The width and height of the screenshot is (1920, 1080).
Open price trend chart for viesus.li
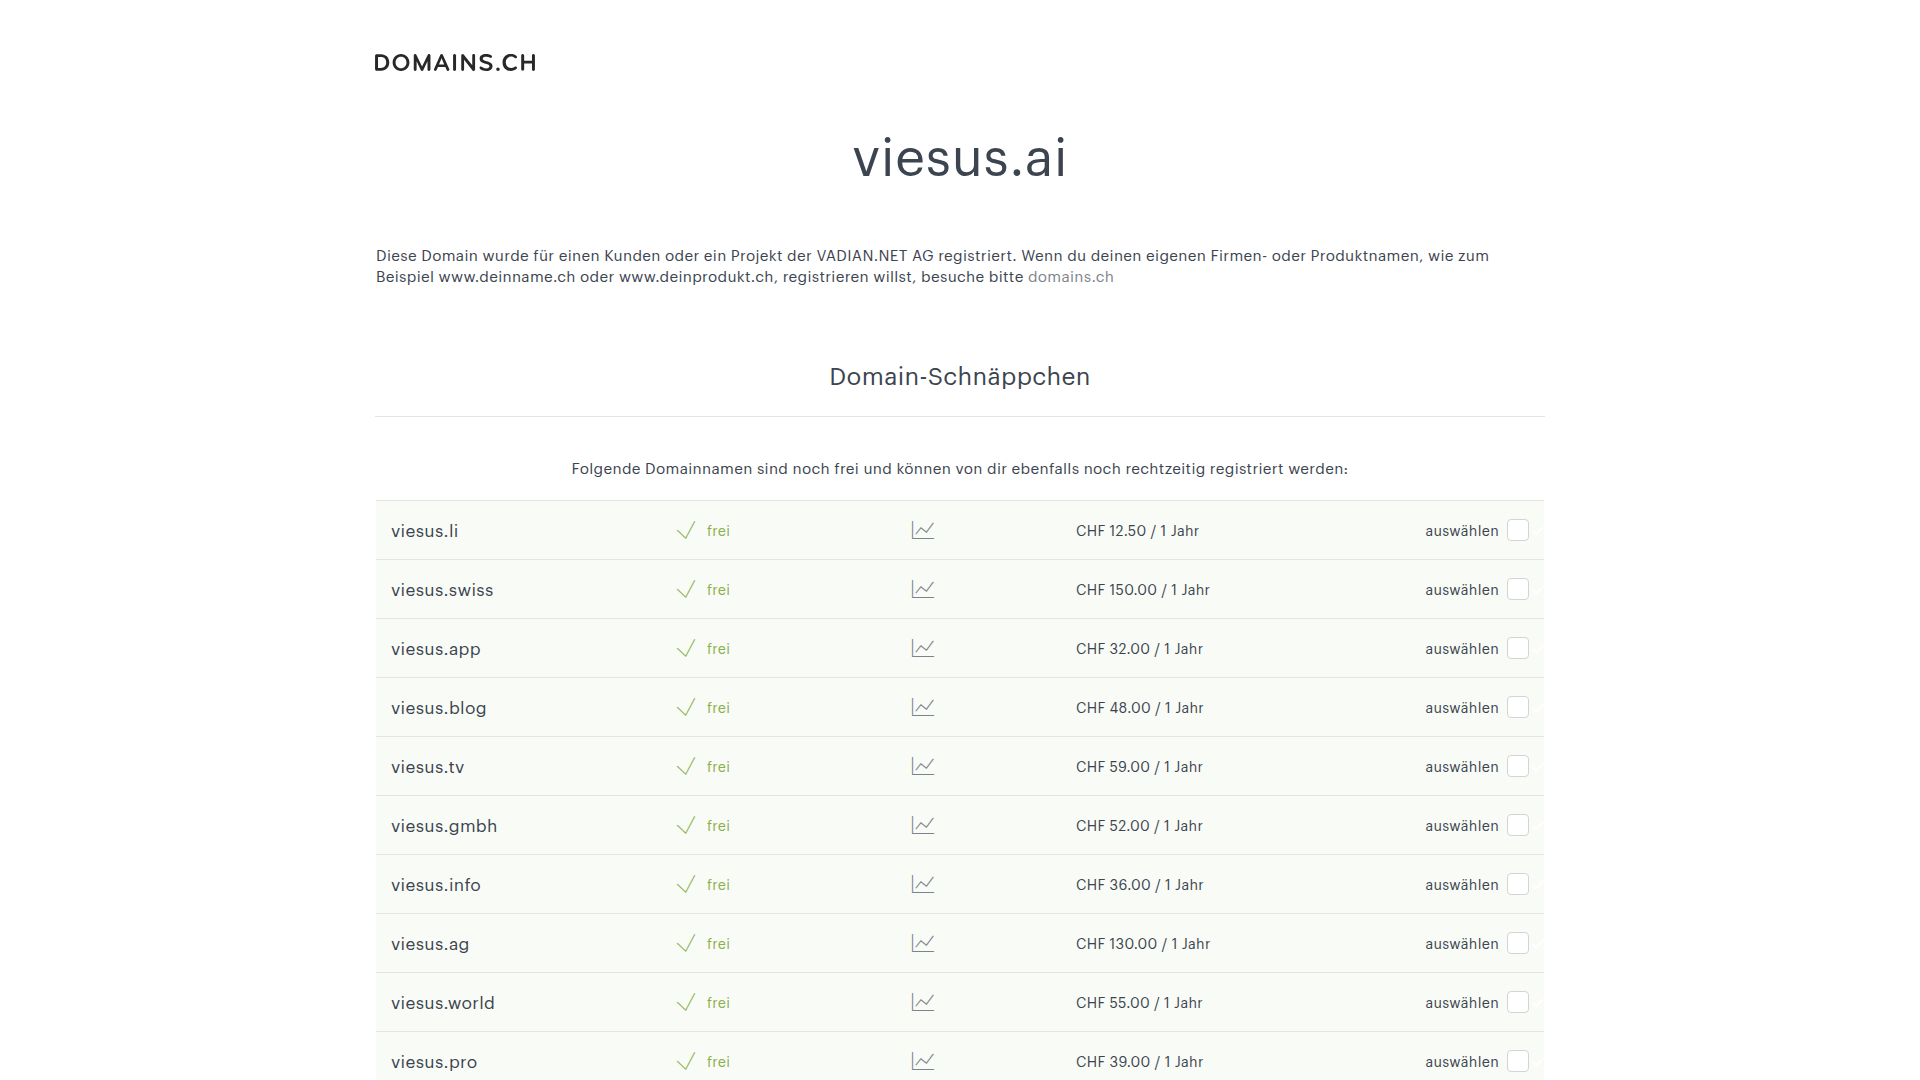coord(923,530)
